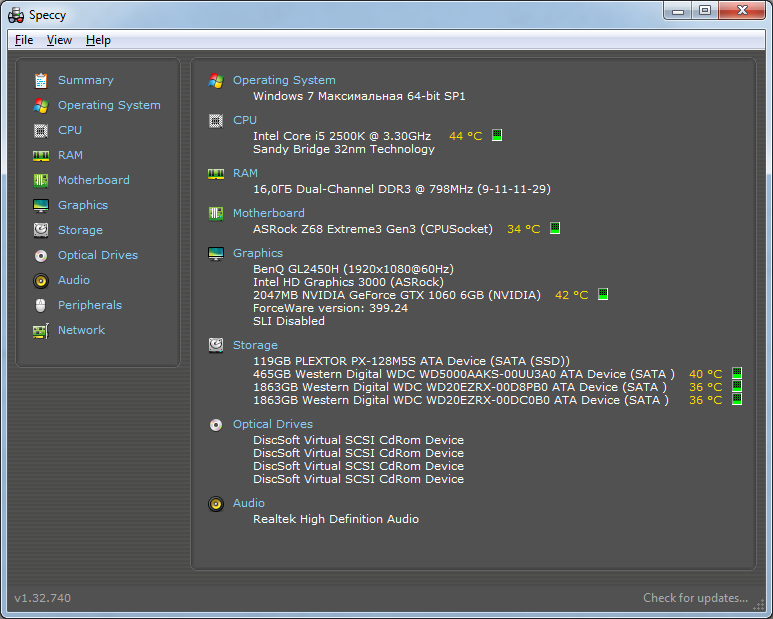
Task: Click the memory icon beside the RAM heading
Action: [x=216, y=173]
